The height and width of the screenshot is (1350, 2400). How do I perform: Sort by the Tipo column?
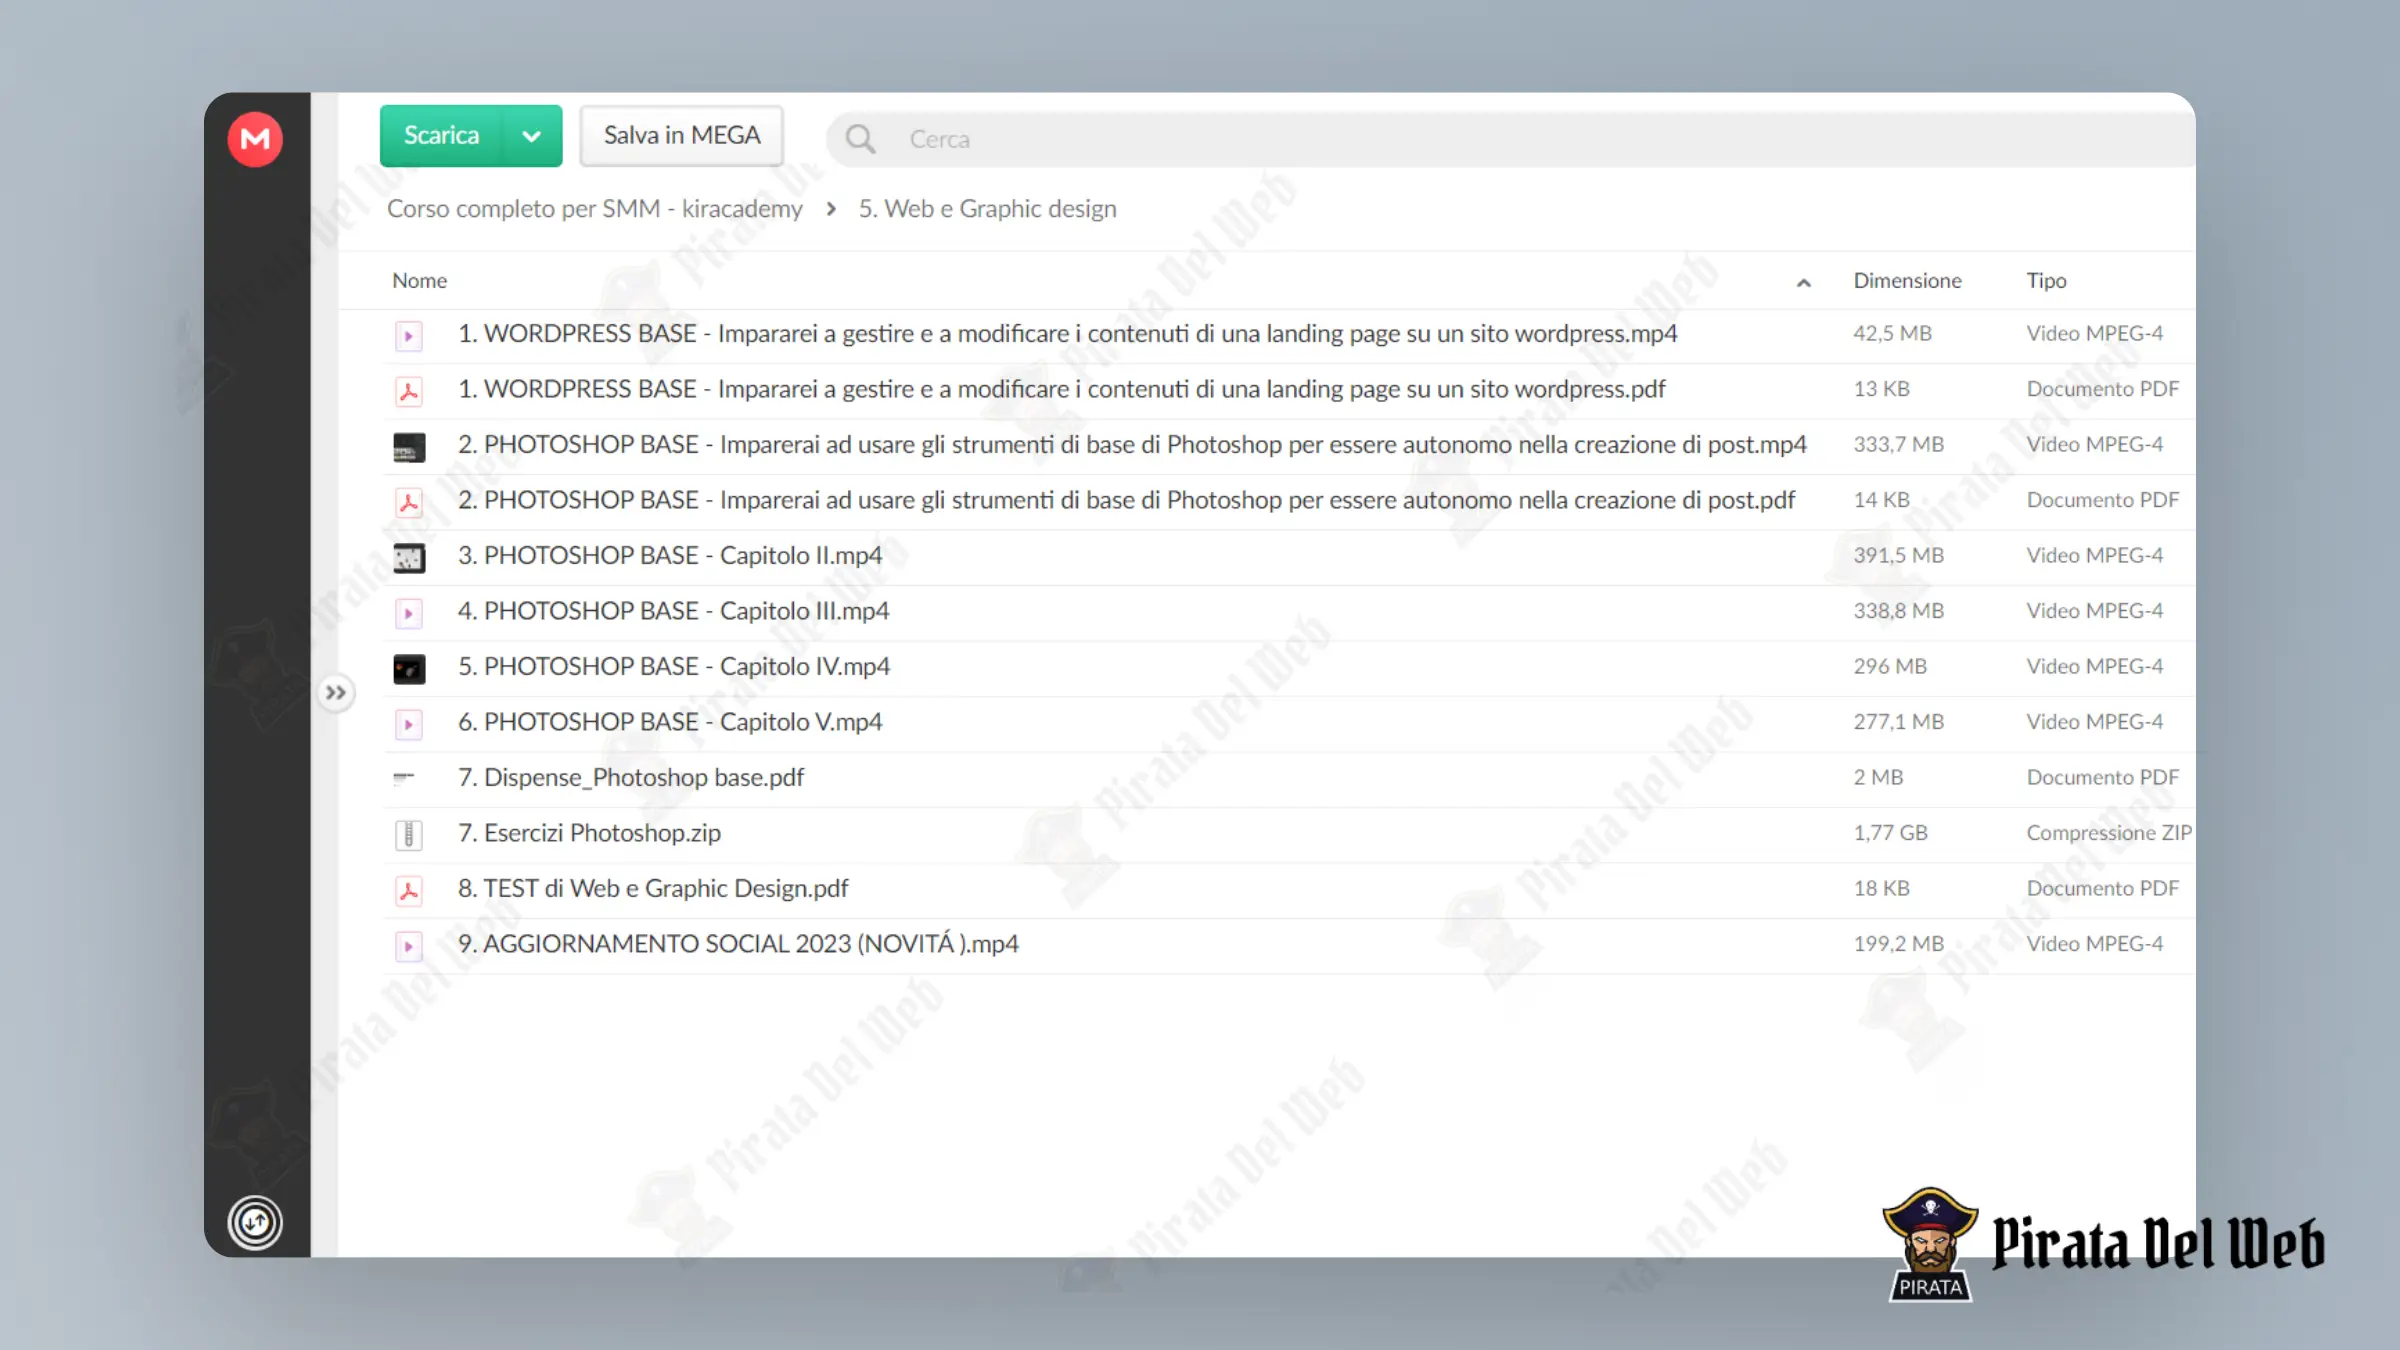(x=2046, y=280)
